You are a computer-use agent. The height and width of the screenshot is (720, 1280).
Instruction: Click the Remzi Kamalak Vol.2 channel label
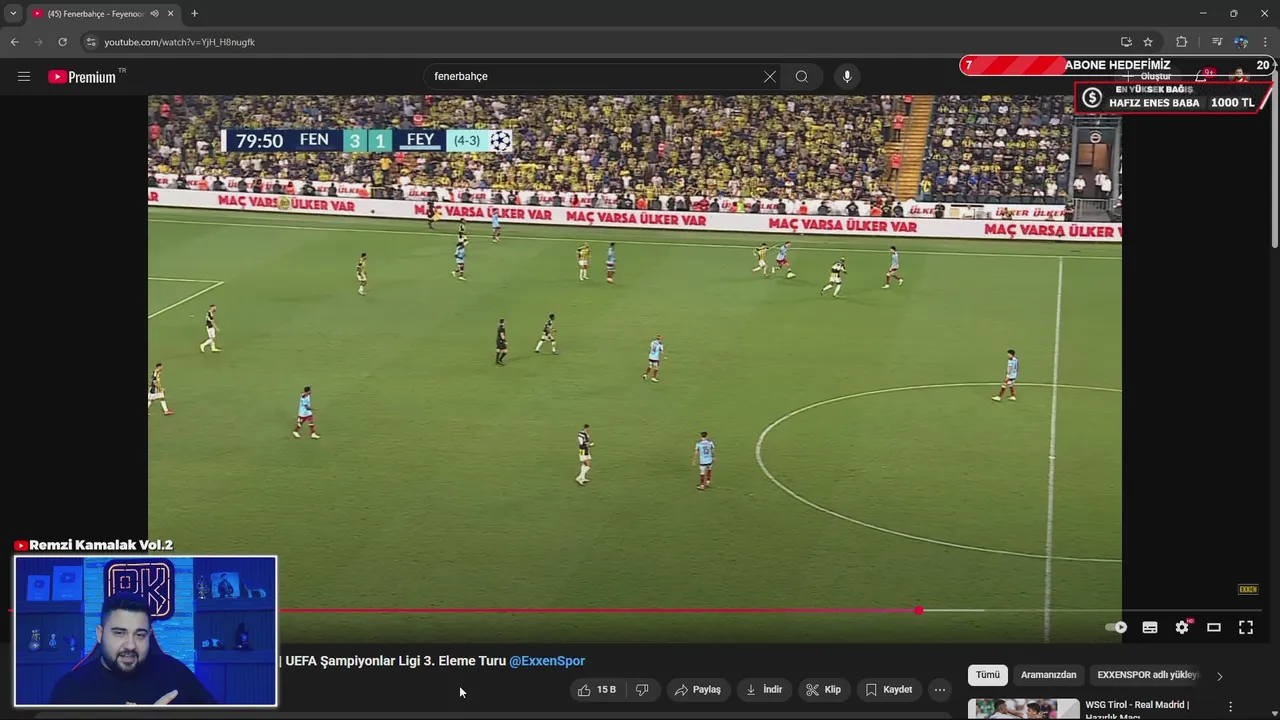coord(94,545)
